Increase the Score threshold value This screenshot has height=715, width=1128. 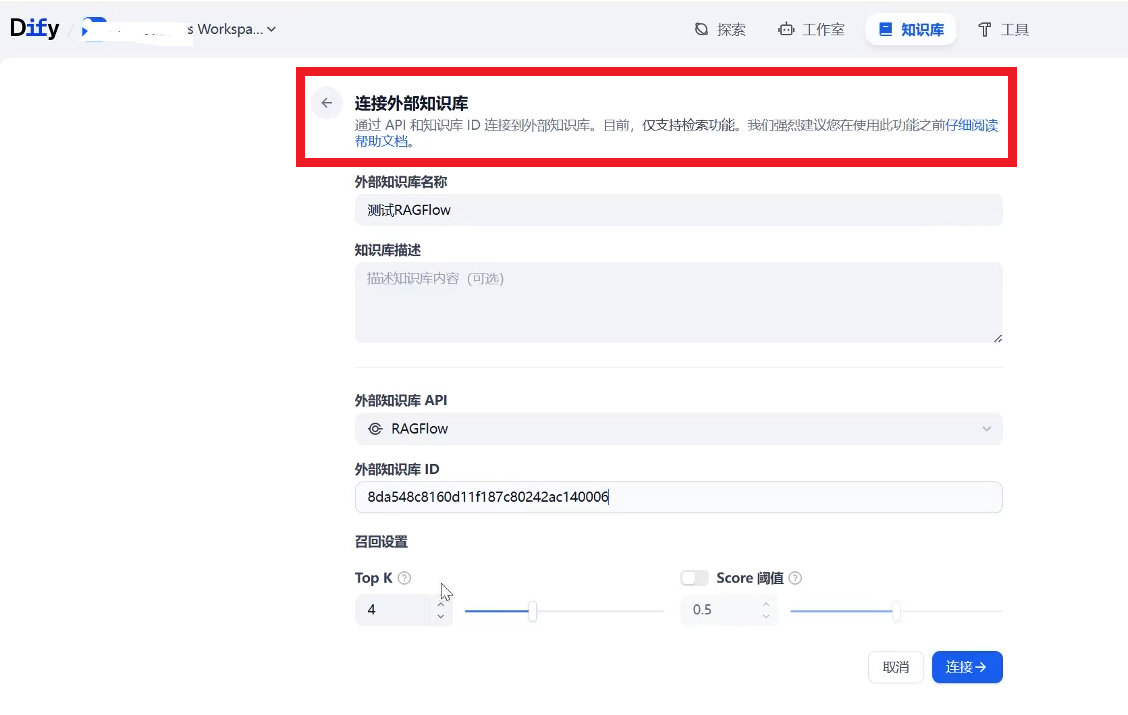pyautogui.click(x=766, y=604)
